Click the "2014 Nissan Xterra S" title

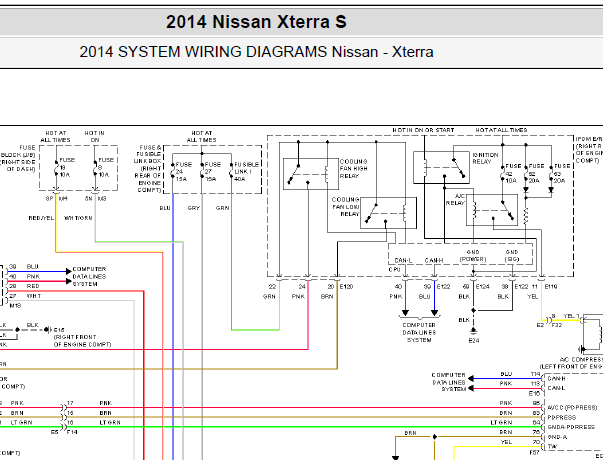256,22
